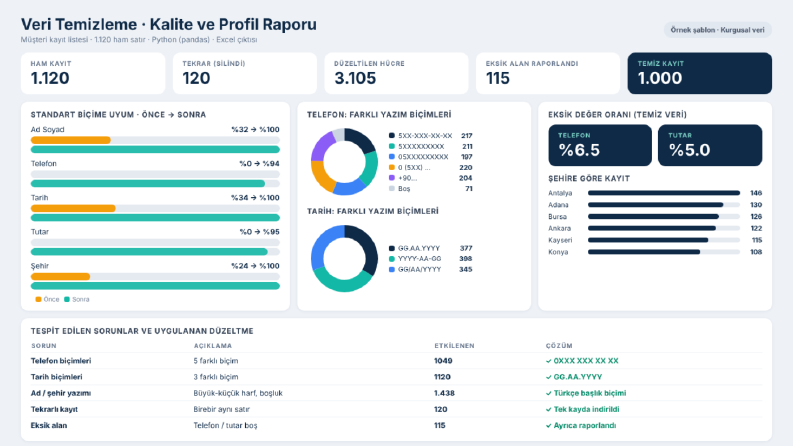Click the green checkmark beside 0XXX XXX XX XX
Image resolution: width=793 pixels, height=446 pixels.
pyautogui.click(x=549, y=361)
